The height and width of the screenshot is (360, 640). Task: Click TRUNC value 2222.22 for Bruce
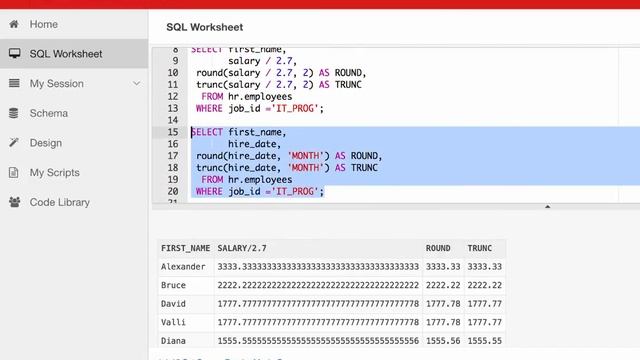484,285
